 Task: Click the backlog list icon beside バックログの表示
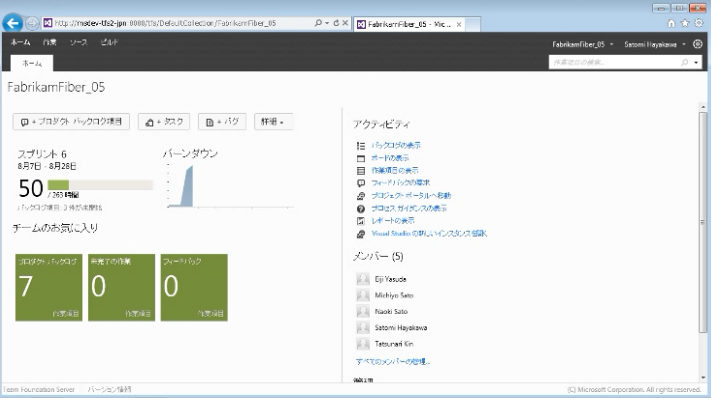[361, 146]
